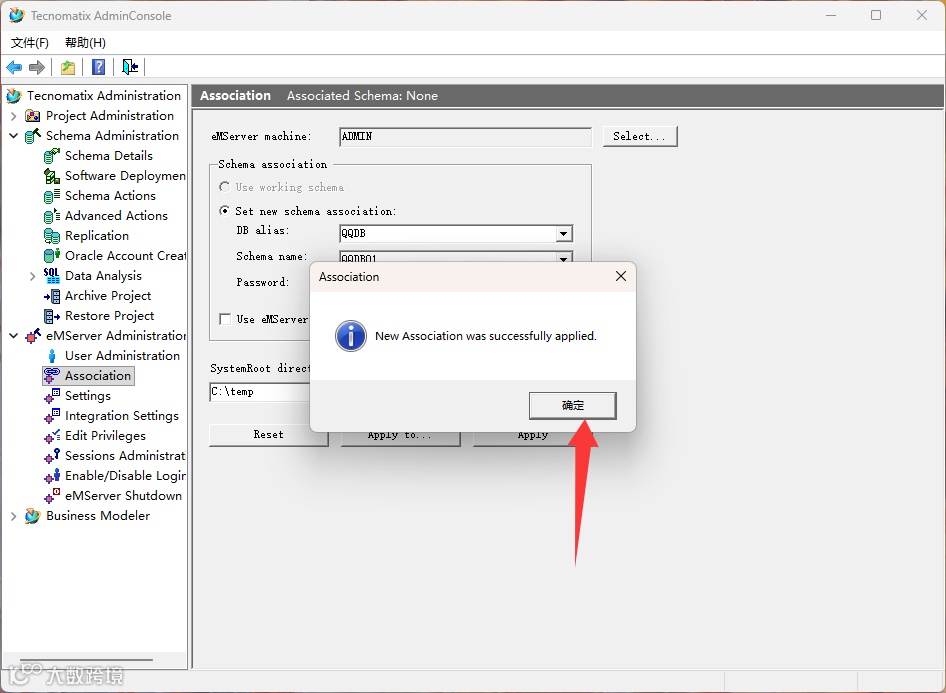
Task: Click the tree panel horizontal scrollbar
Action: point(86,660)
